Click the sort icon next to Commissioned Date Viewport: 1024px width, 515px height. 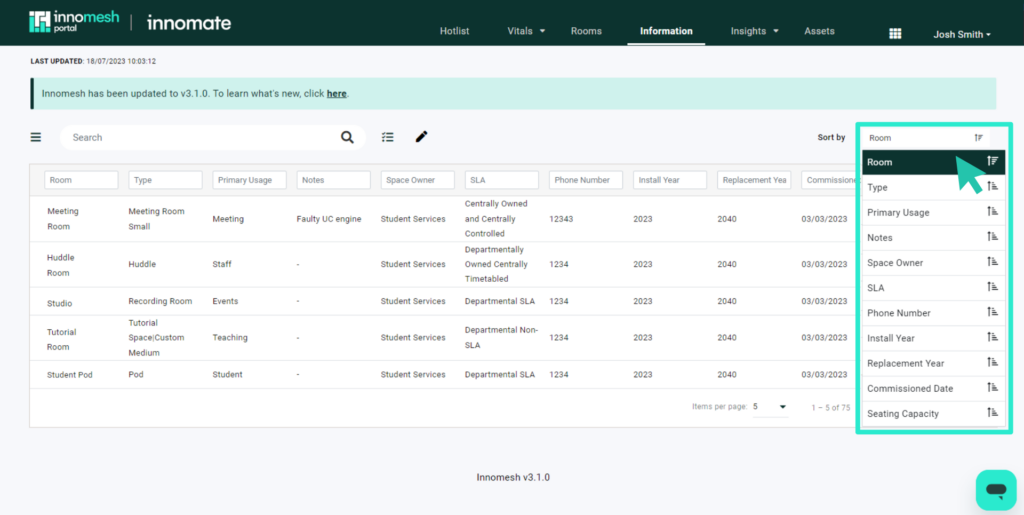tap(993, 388)
